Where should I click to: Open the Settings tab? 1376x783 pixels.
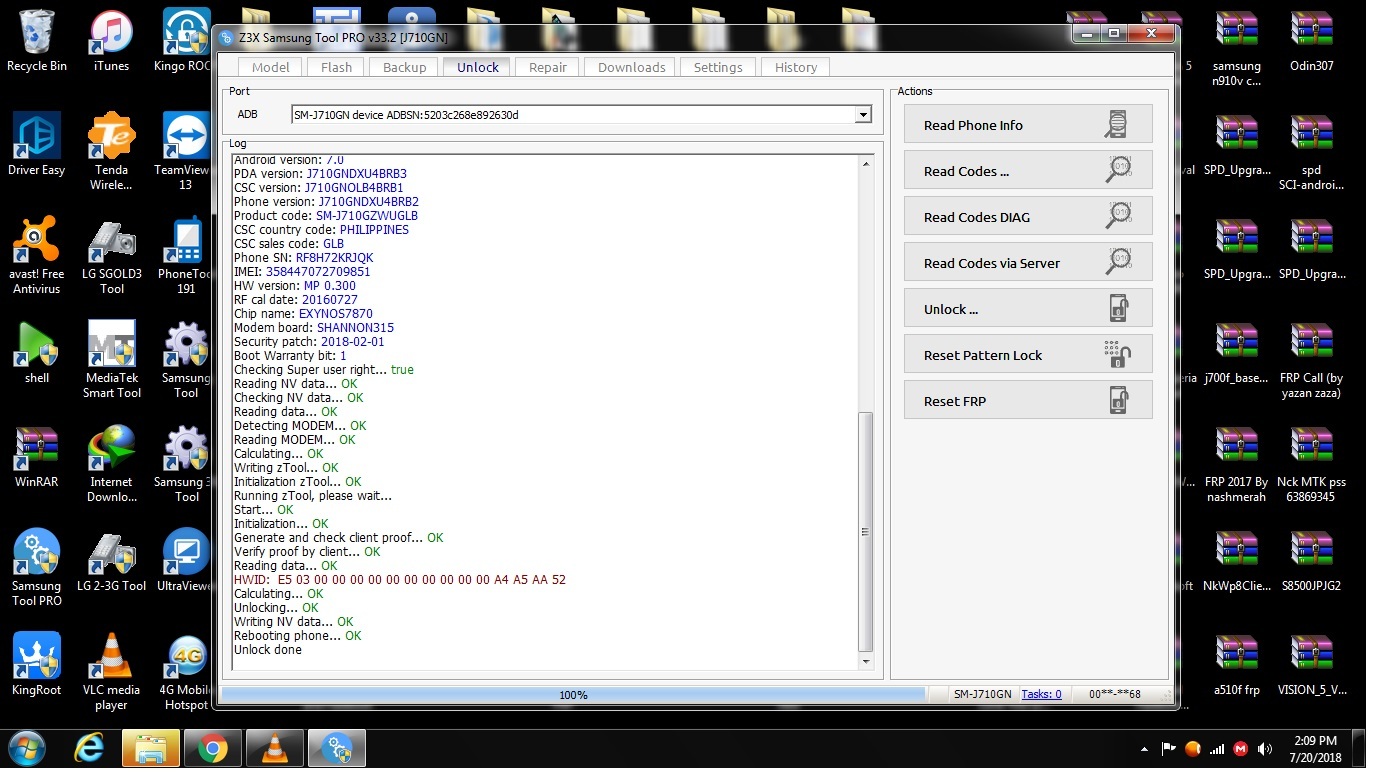point(718,67)
